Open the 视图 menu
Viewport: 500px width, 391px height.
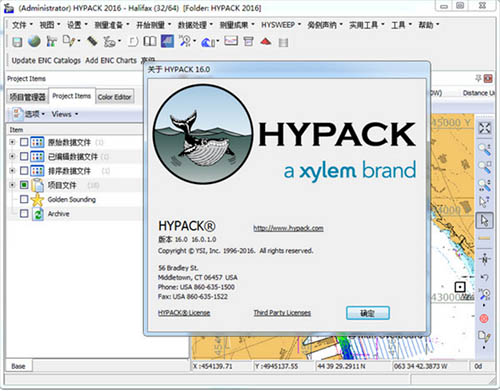(x=50, y=25)
